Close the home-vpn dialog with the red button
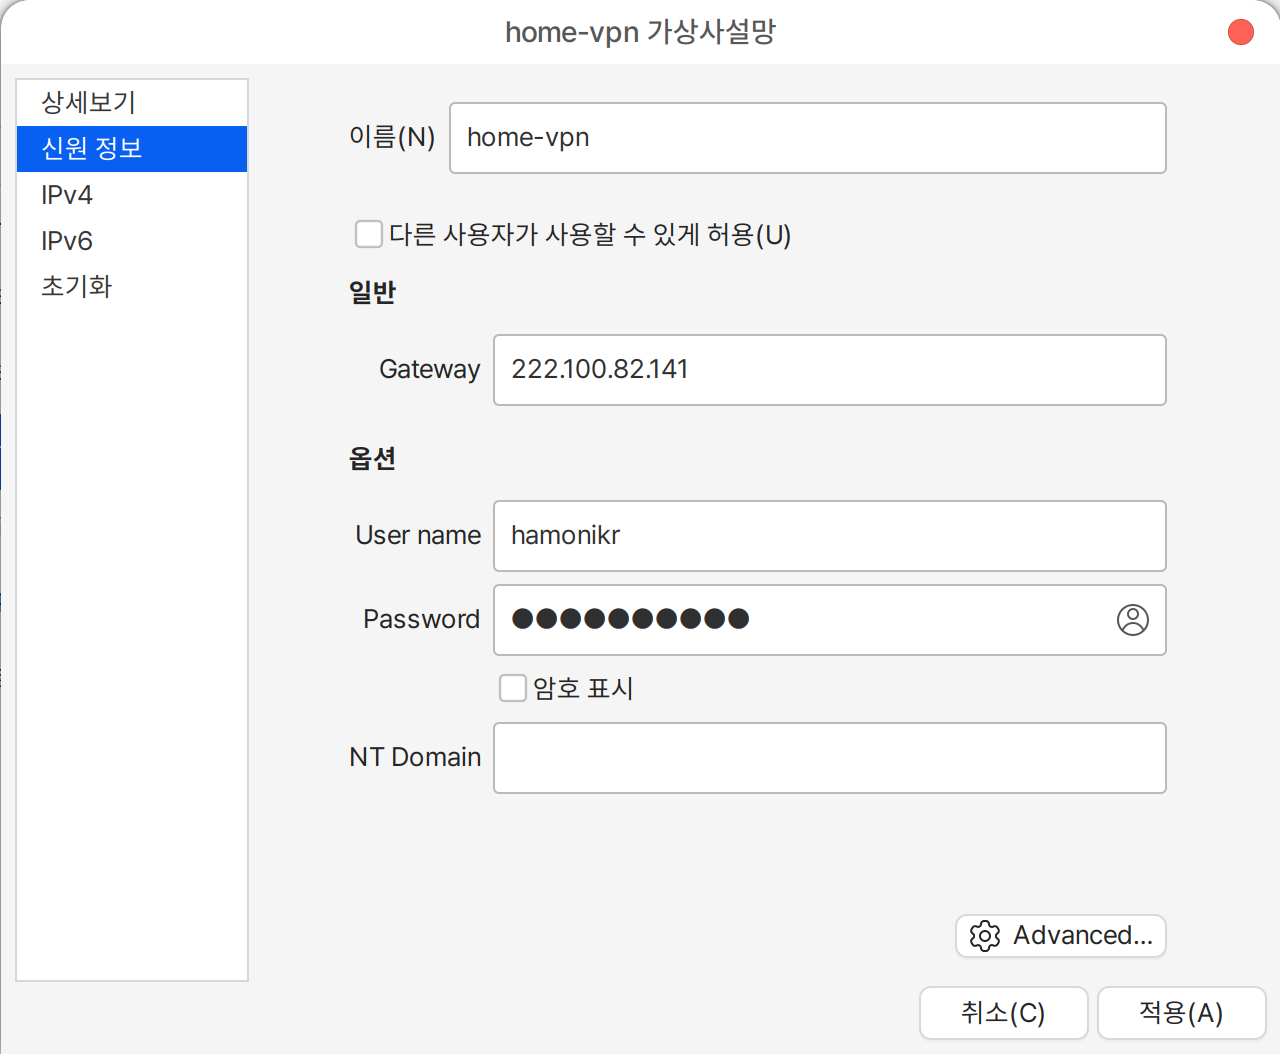 [1241, 32]
